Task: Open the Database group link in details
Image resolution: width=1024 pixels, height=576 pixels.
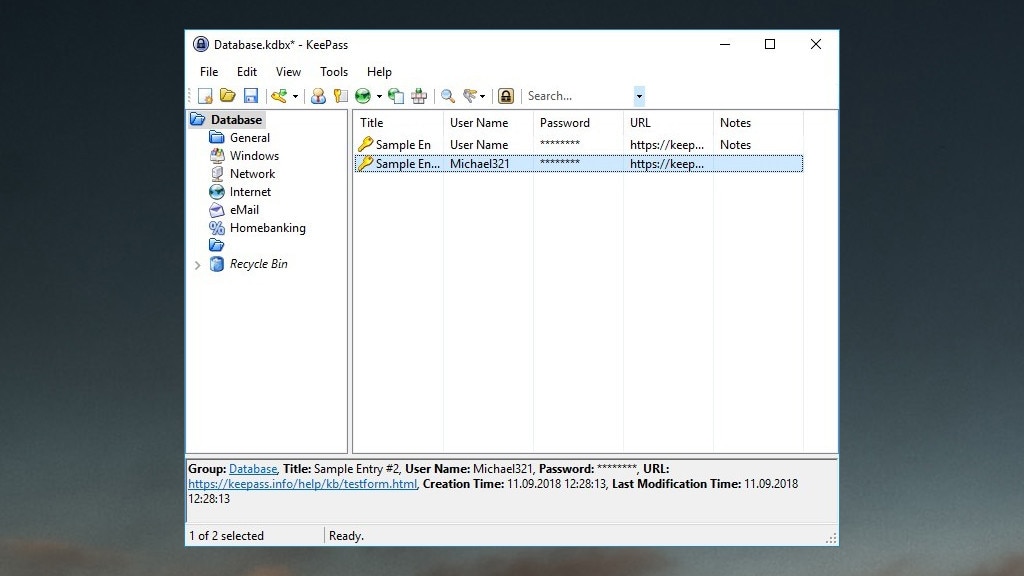Action: [x=253, y=469]
